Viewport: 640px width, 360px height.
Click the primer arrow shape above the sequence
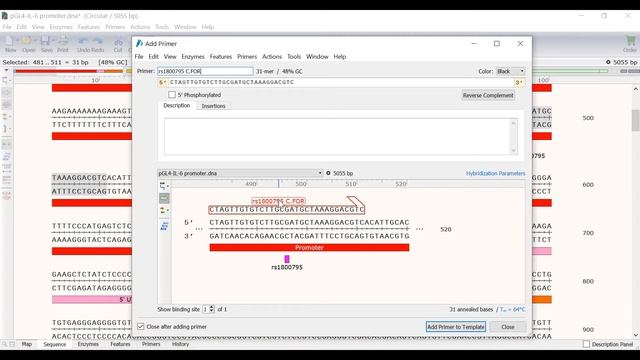pyautogui.click(x=356, y=201)
